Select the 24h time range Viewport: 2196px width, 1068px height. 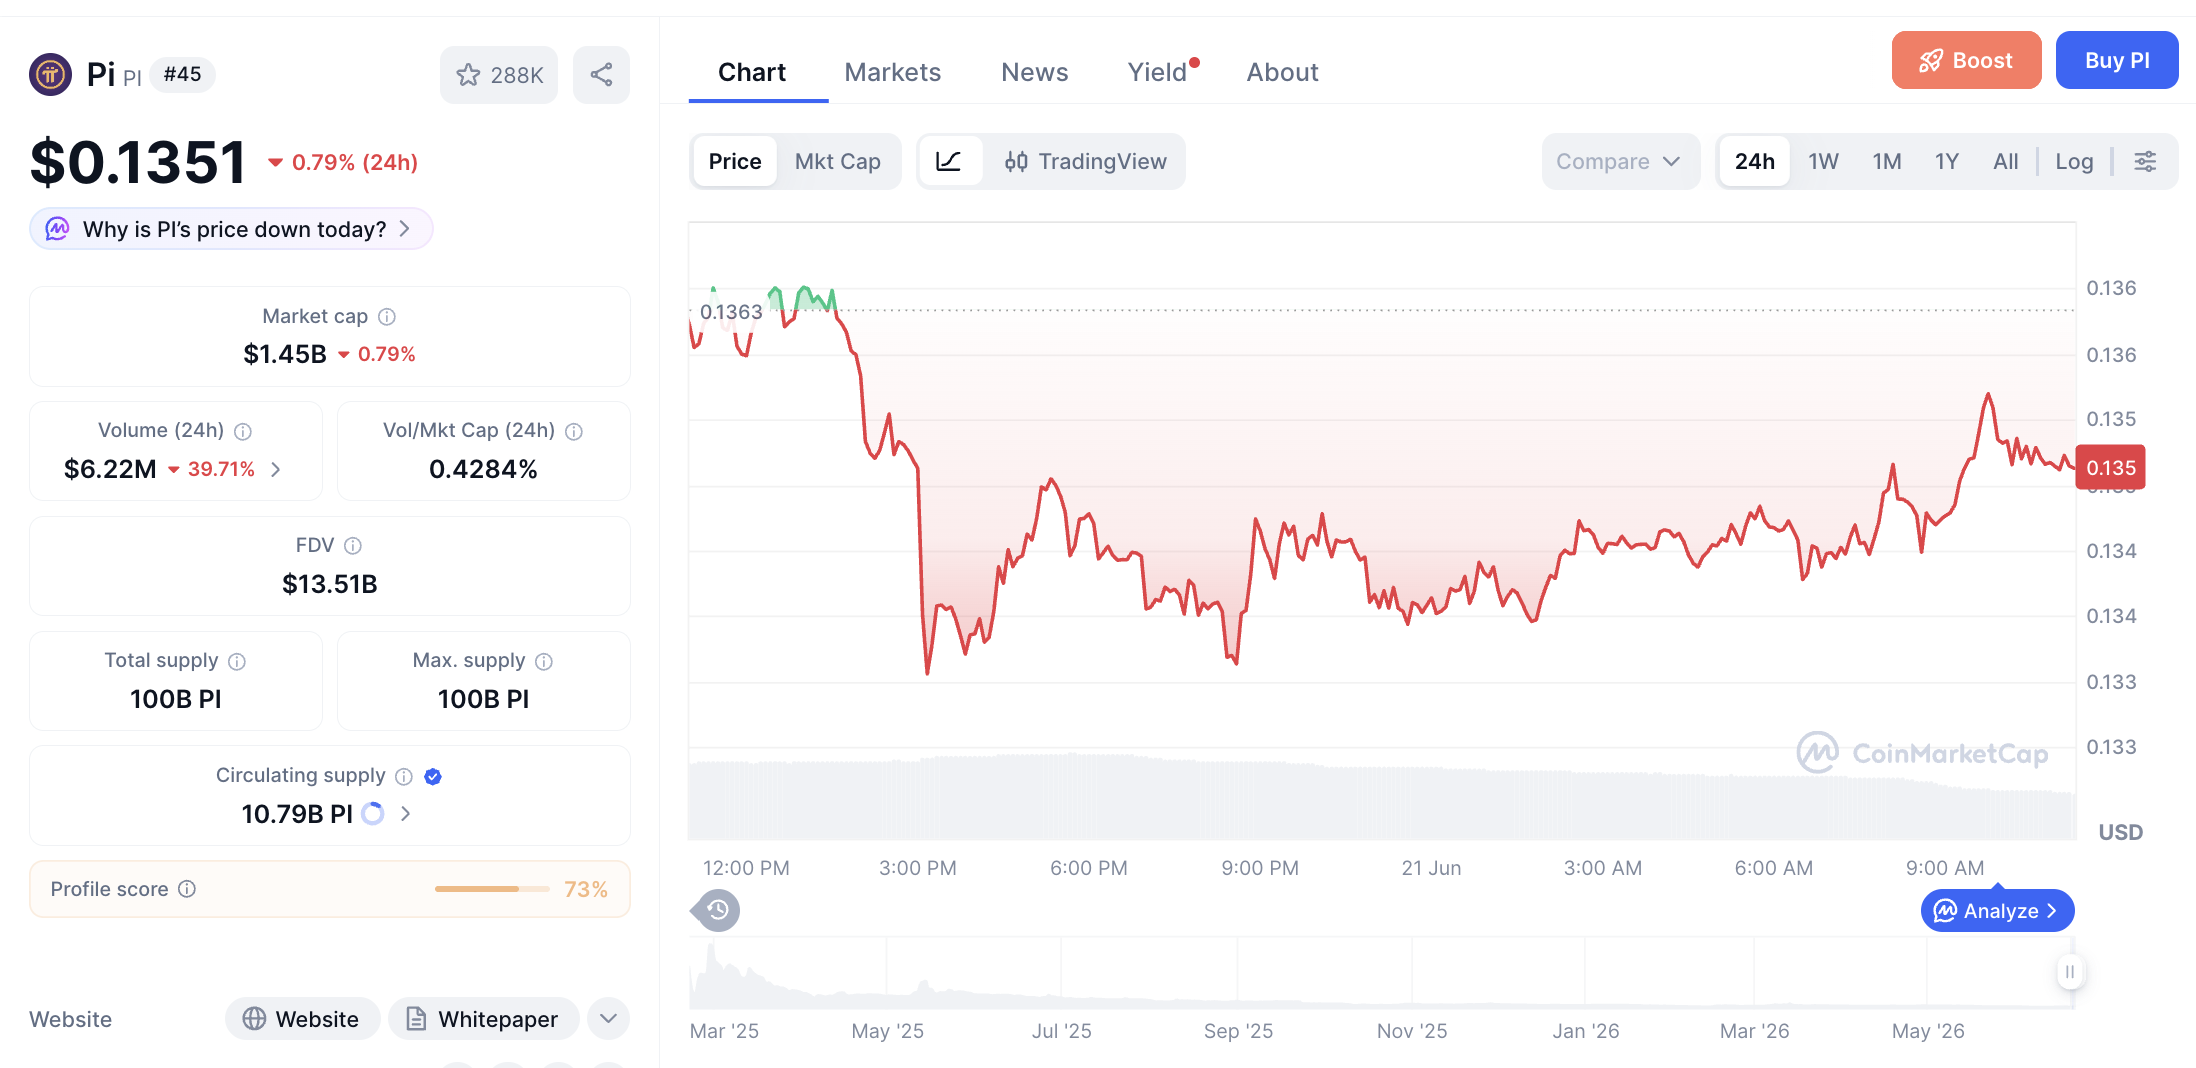(1755, 161)
